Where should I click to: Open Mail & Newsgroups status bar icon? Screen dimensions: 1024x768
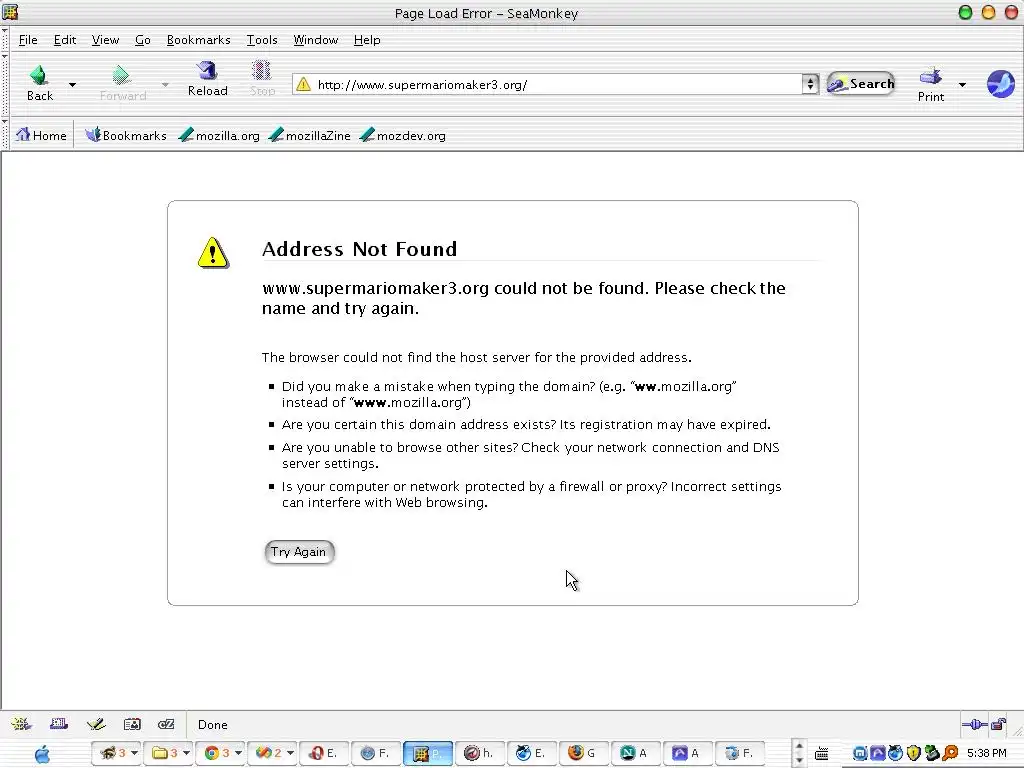click(59, 724)
